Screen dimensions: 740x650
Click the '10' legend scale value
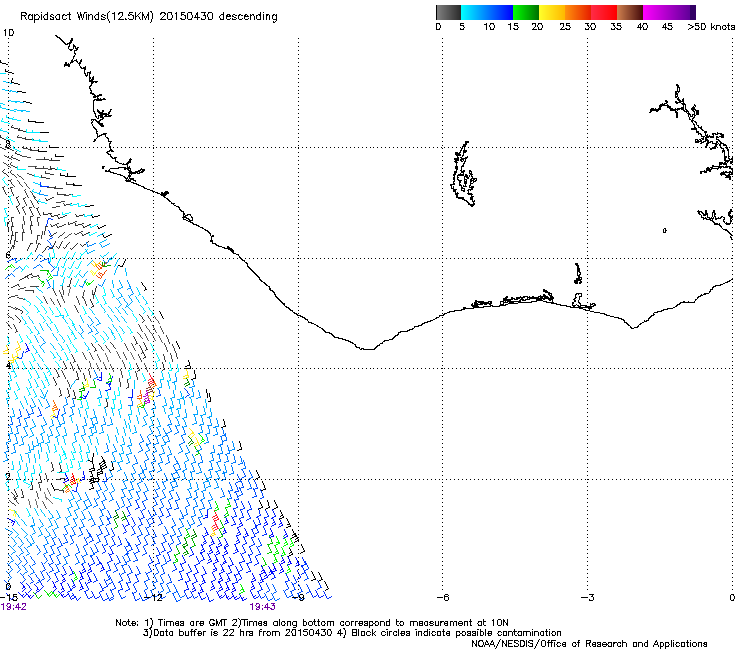tap(489, 27)
